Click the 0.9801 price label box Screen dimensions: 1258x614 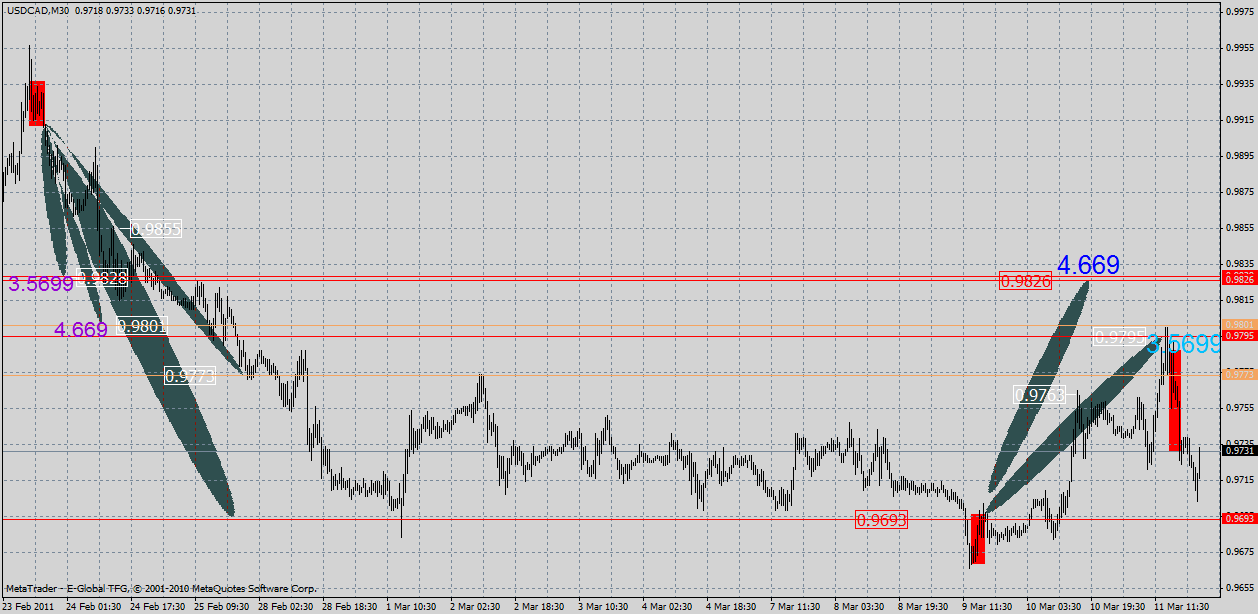coord(141,324)
